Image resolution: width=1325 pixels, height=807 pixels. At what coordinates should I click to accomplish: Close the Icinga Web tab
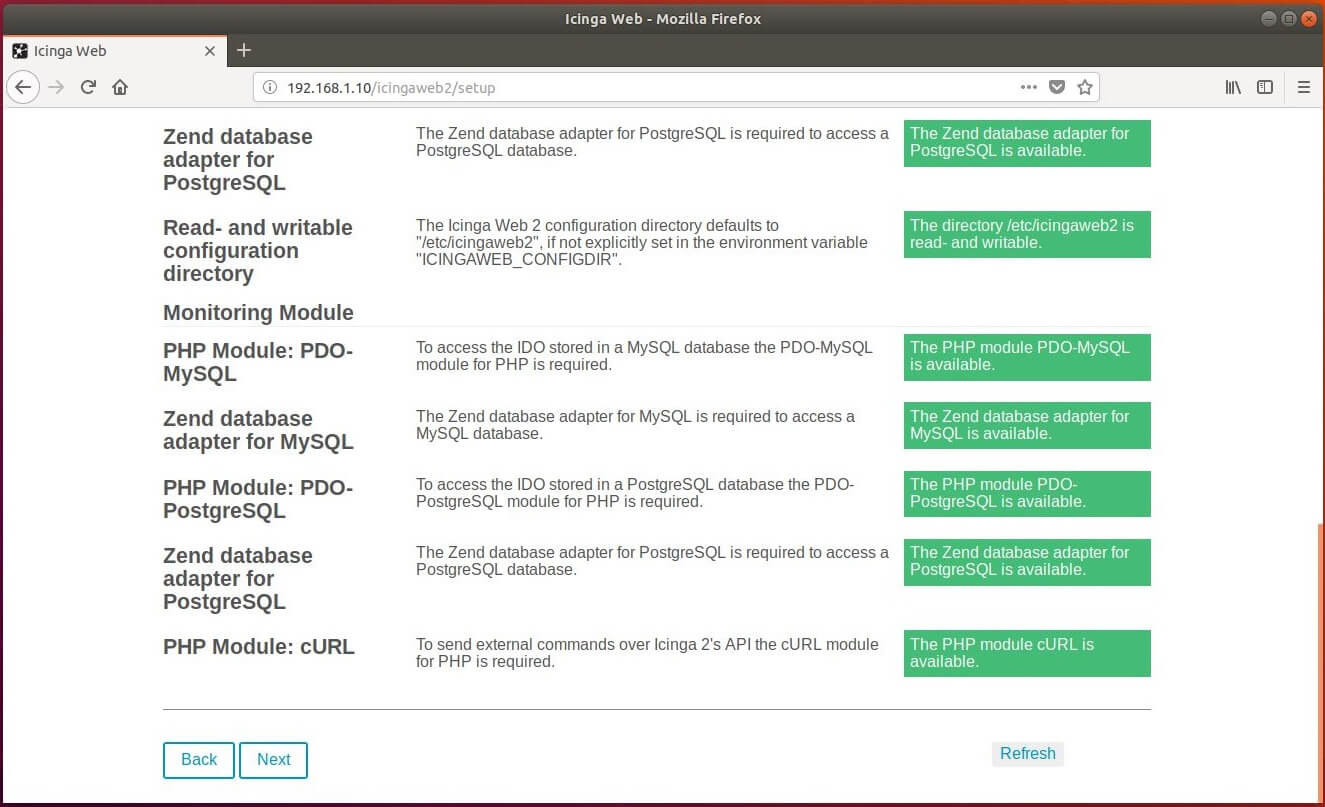click(210, 51)
